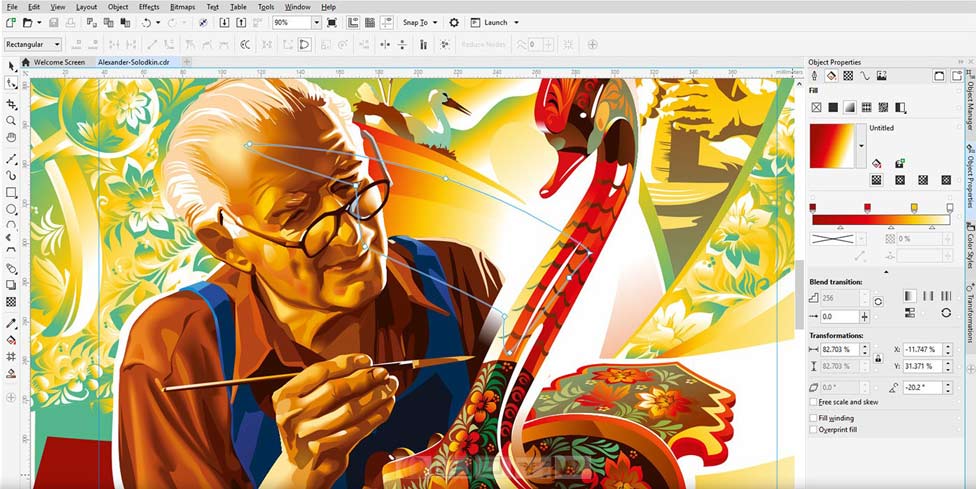This screenshot has height=489, width=976.
Task: Open the fountain fill preset picker arrow
Action: coord(862,145)
